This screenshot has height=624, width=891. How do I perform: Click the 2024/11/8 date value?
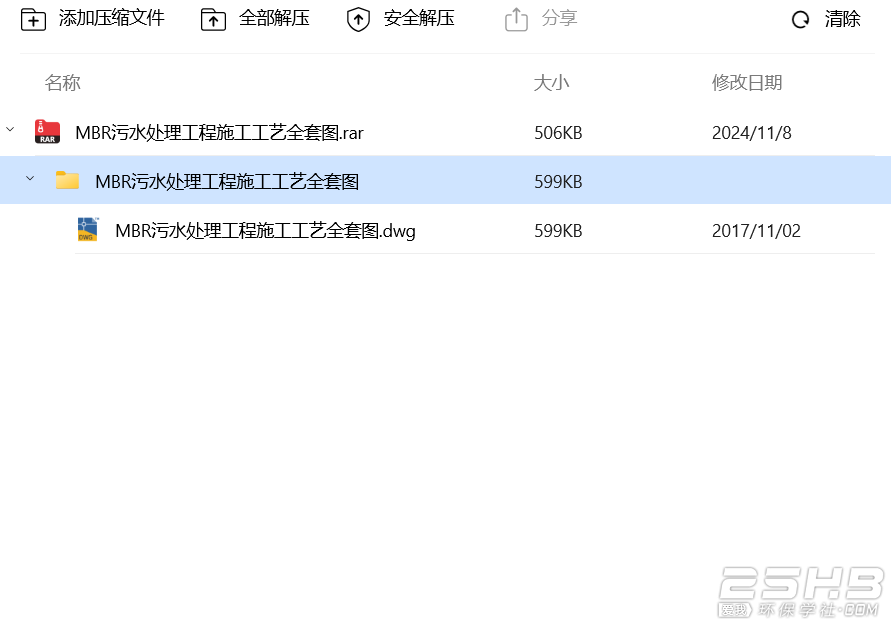(751, 133)
